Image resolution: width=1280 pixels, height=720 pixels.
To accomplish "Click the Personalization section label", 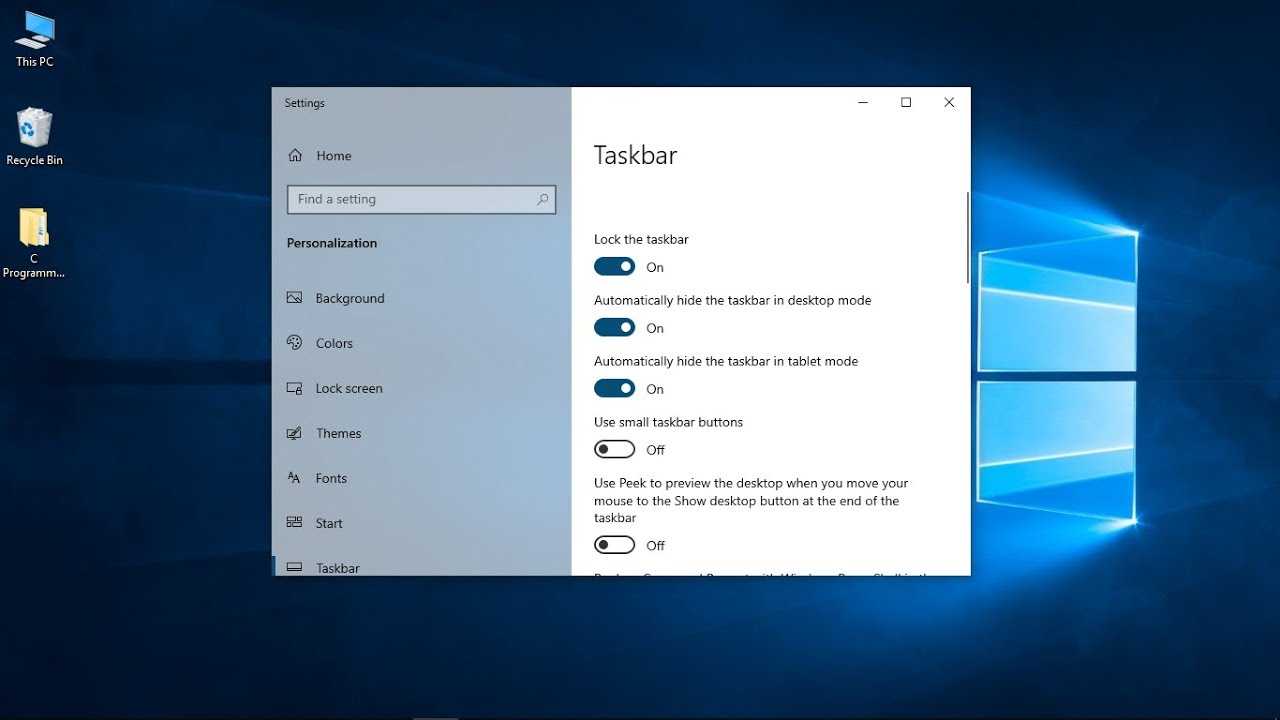I will point(332,243).
